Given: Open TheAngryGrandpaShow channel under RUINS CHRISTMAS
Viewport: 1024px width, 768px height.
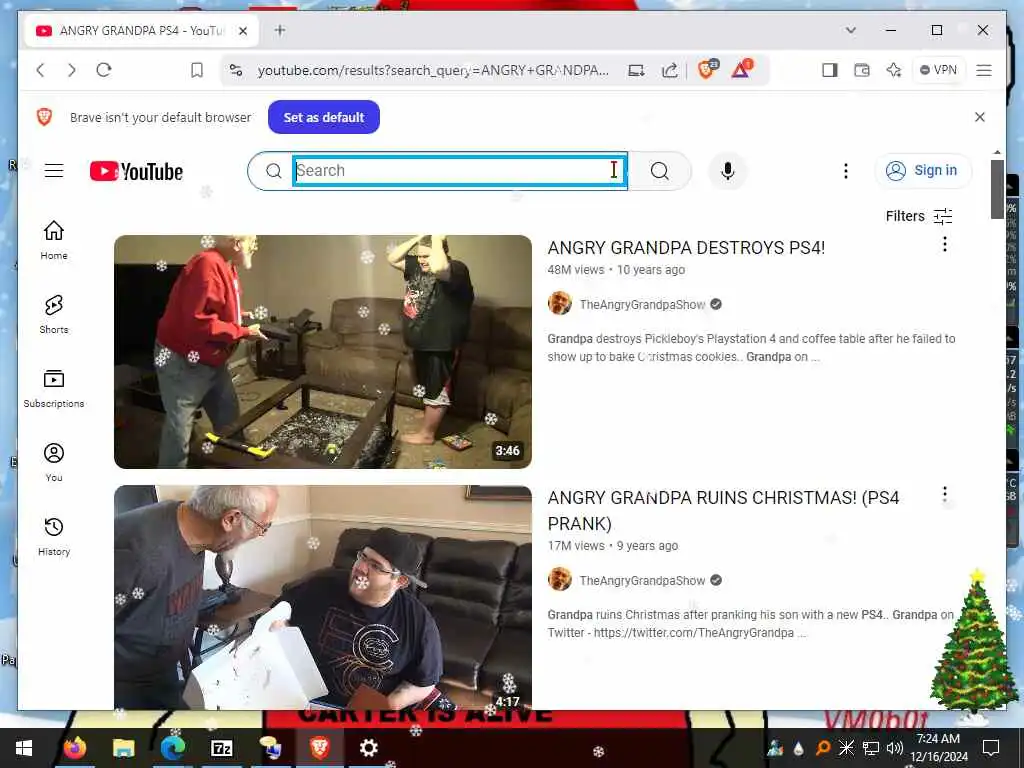Looking at the screenshot, I should (642, 581).
